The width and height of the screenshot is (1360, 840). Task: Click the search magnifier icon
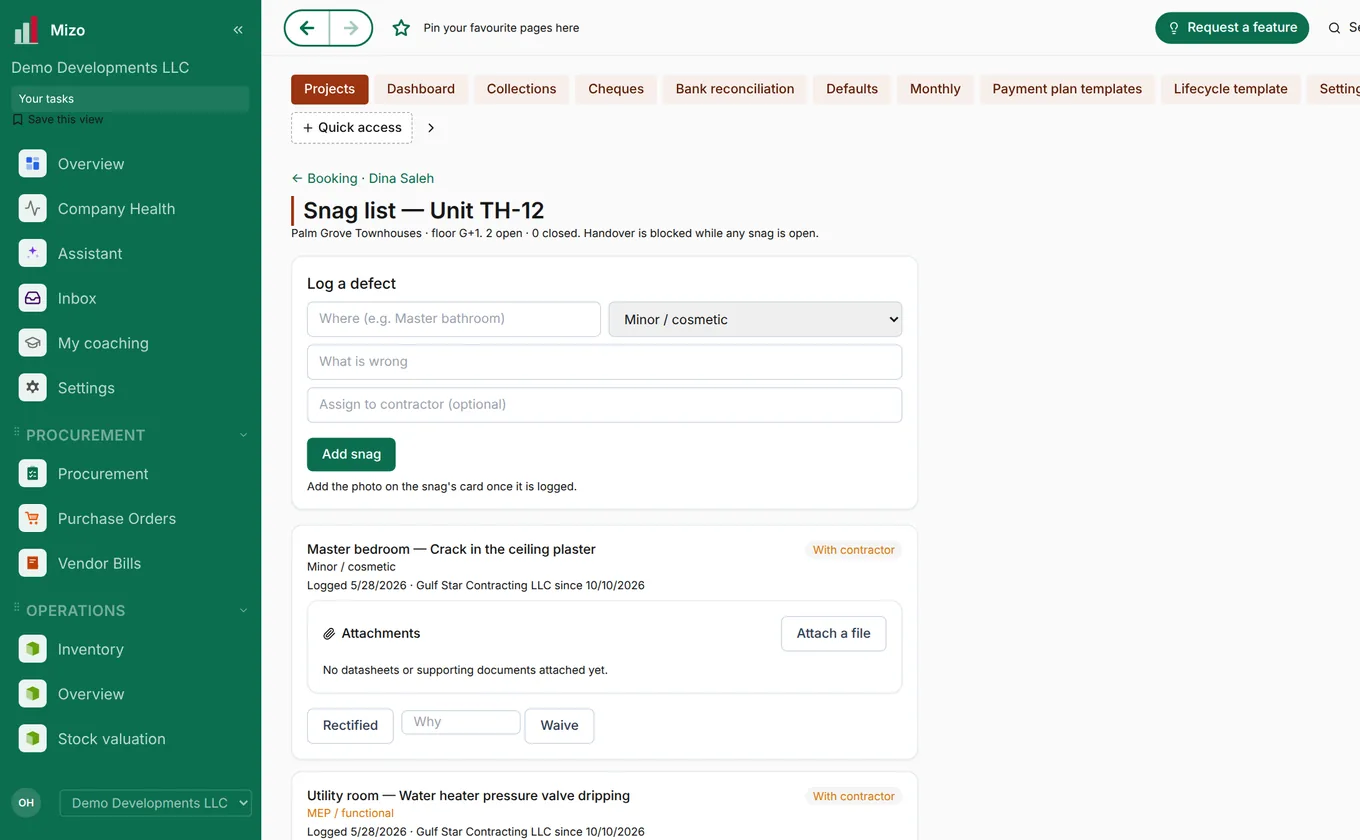(x=1334, y=28)
